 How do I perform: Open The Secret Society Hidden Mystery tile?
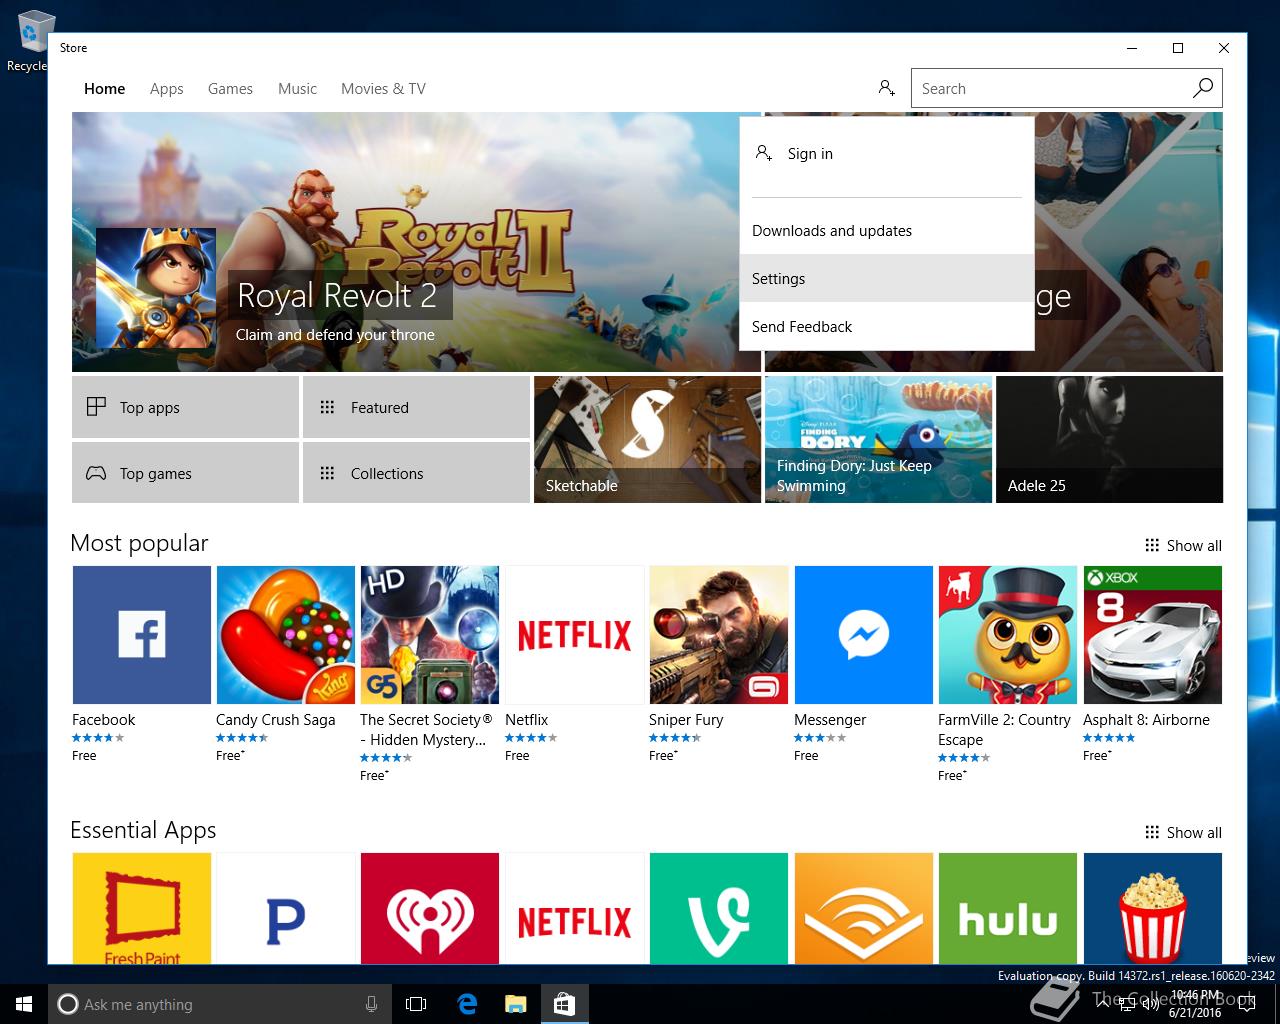(430, 635)
